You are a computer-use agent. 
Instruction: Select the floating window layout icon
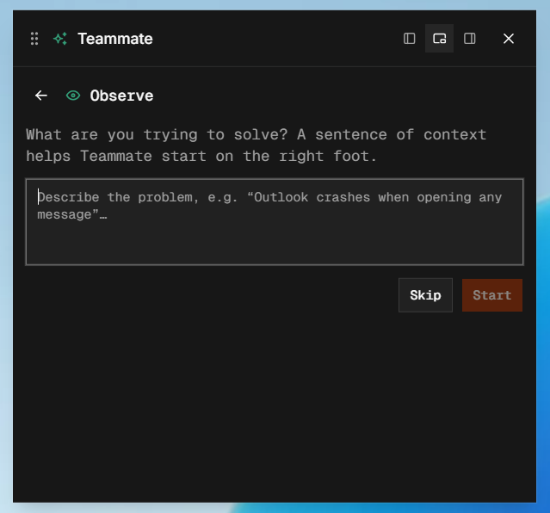(439, 39)
